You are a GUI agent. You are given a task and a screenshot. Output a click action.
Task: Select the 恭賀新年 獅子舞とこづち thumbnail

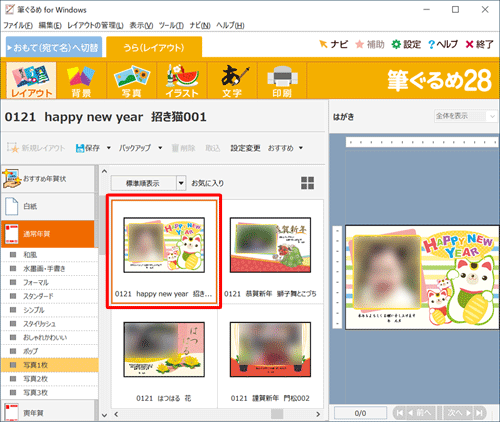pyautogui.click(x=270, y=252)
